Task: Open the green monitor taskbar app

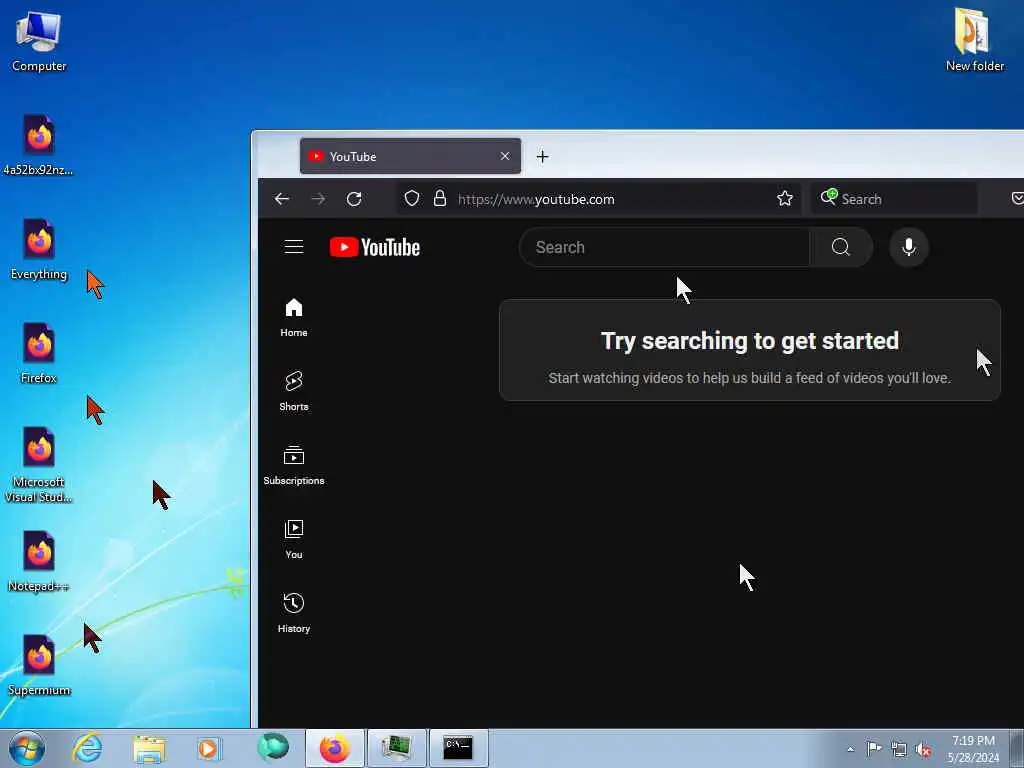Action: point(396,748)
